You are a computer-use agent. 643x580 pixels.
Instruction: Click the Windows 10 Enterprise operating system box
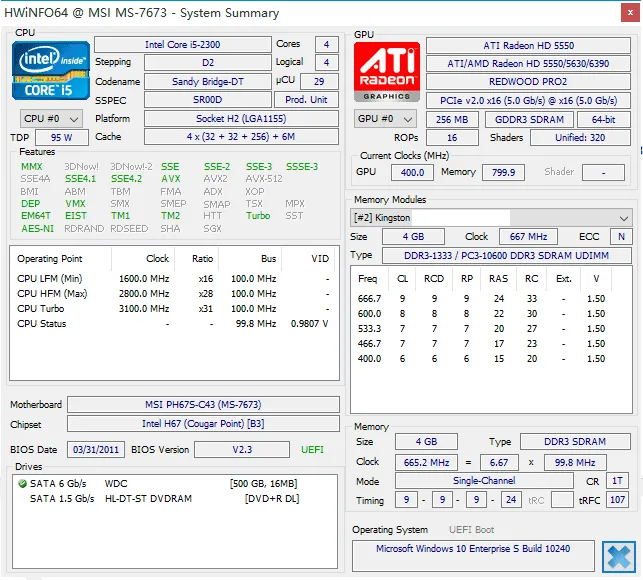click(x=474, y=549)
